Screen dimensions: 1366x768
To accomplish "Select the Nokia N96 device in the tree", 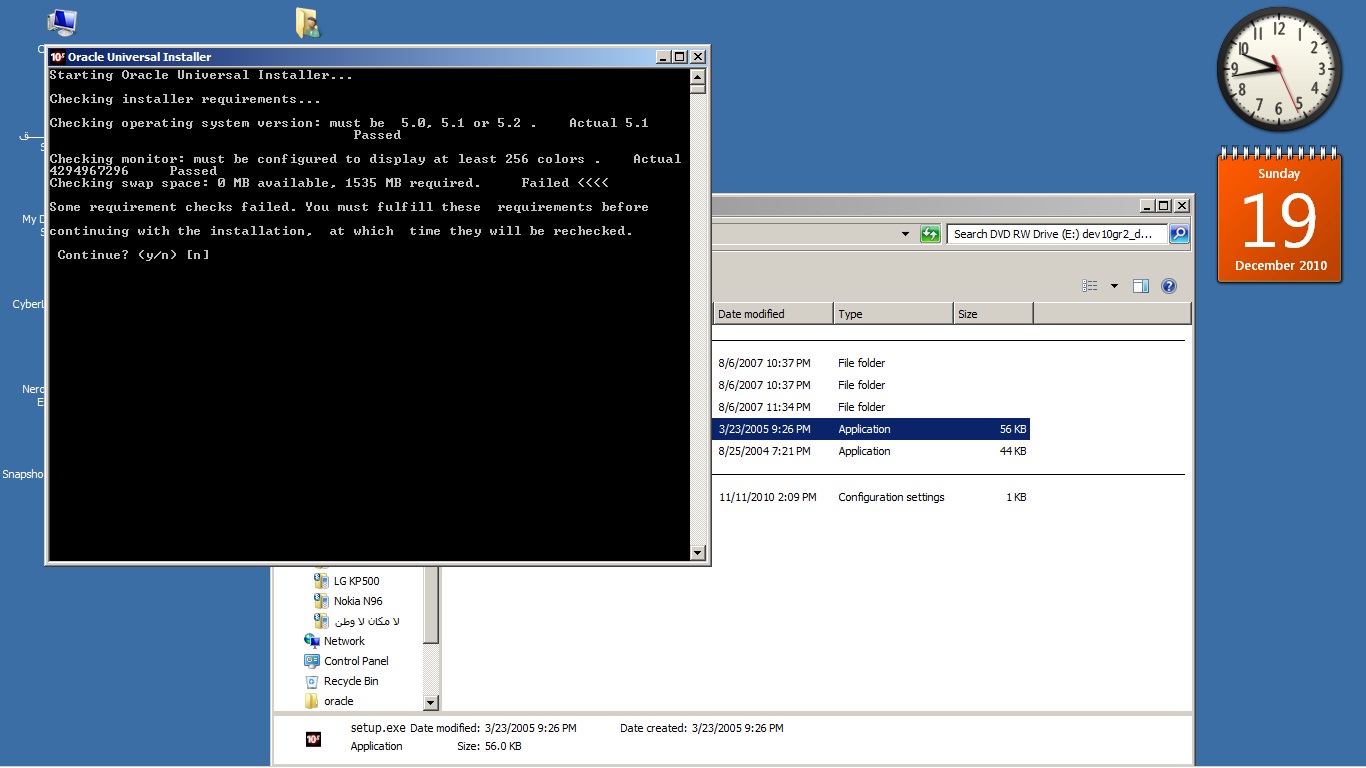I will (x=357, y=601).
